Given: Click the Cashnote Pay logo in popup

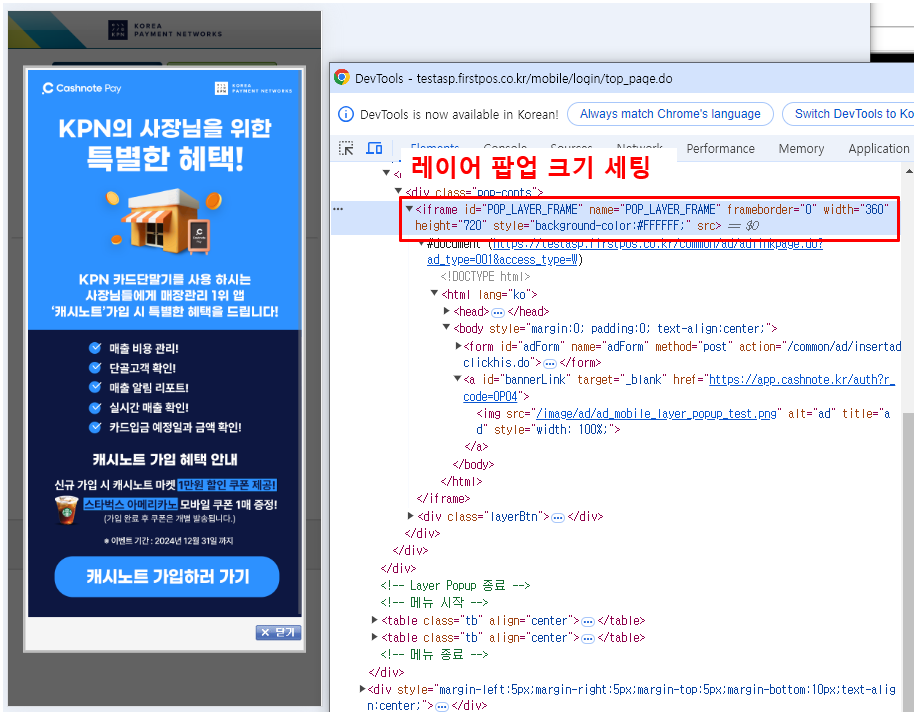Looking at the screenshot, I should (x=82, y=88).
